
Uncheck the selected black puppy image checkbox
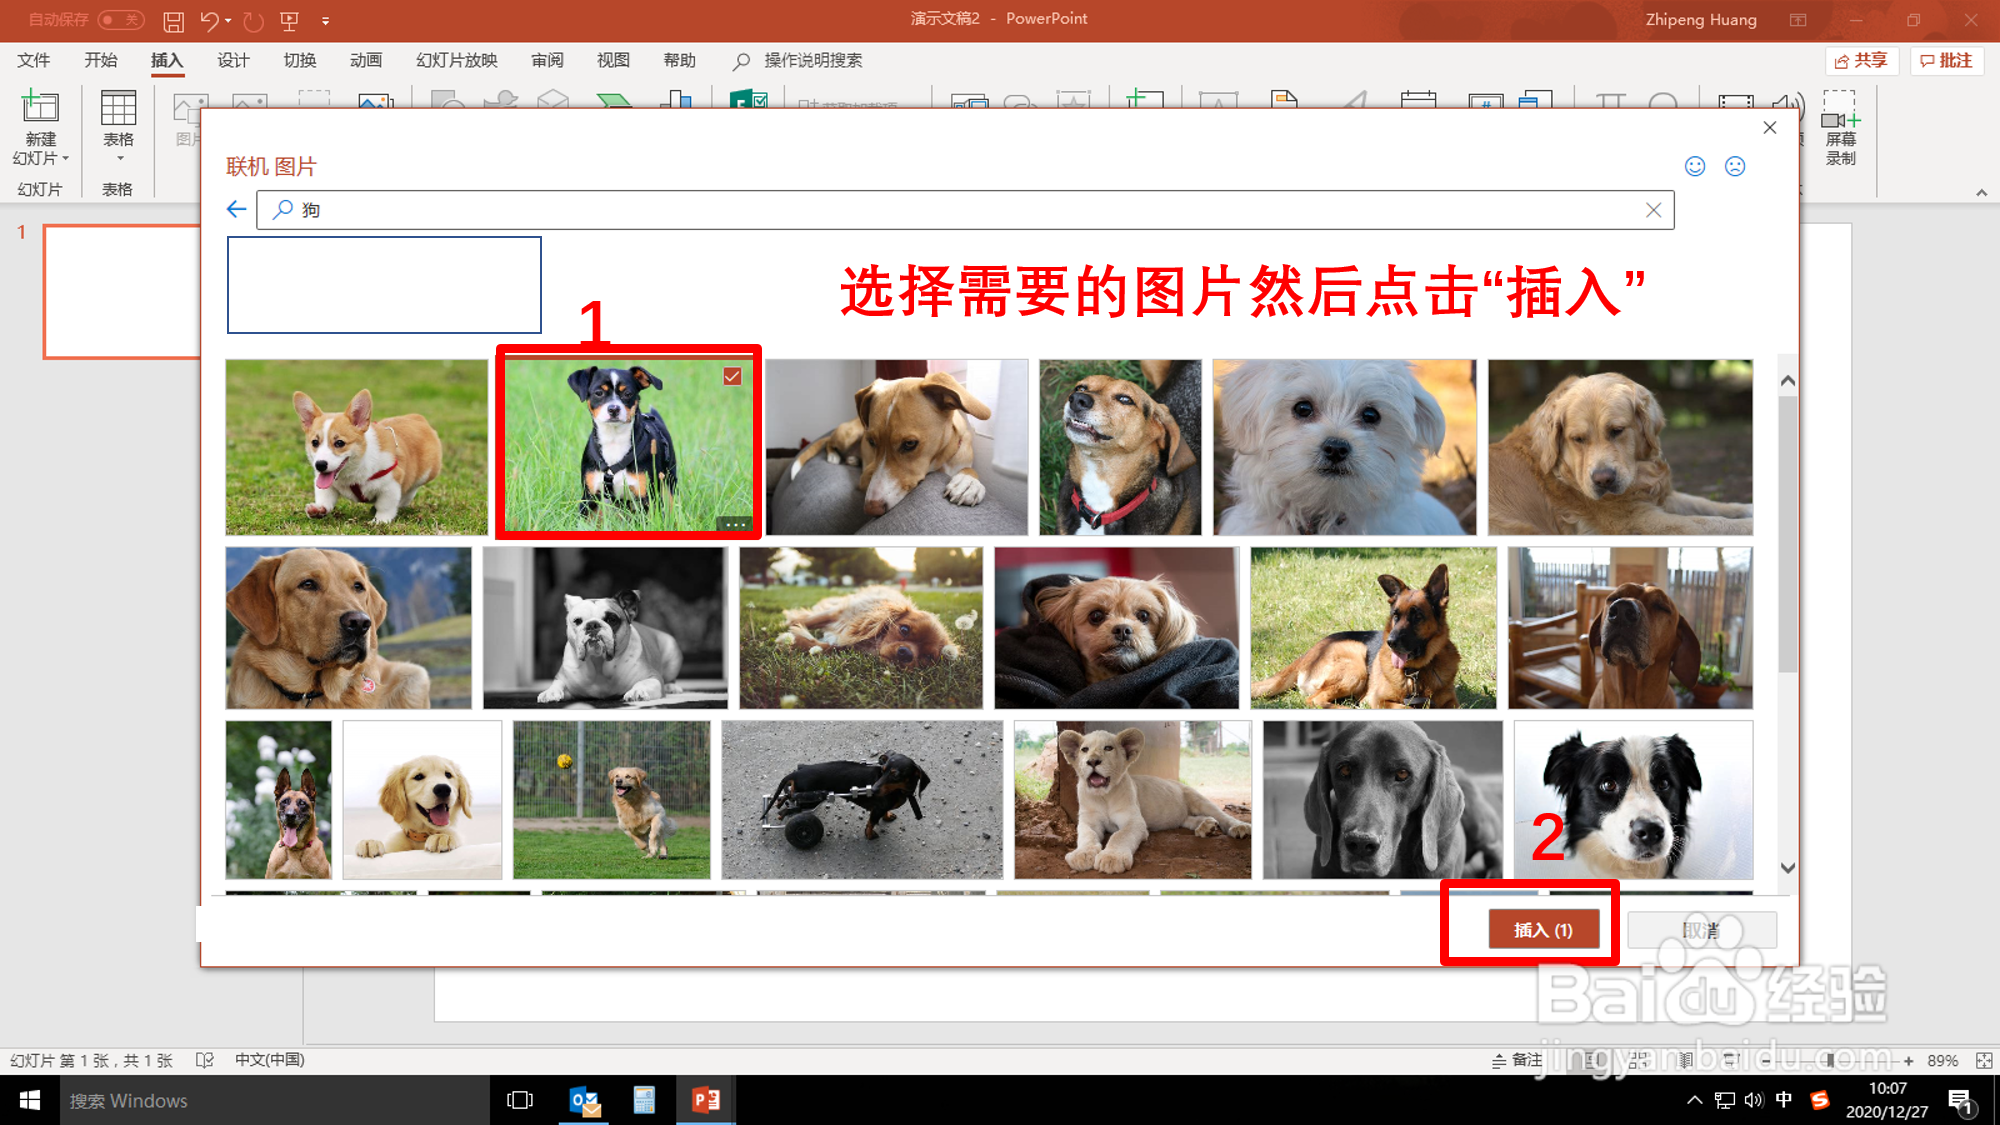tap(732, 376)
